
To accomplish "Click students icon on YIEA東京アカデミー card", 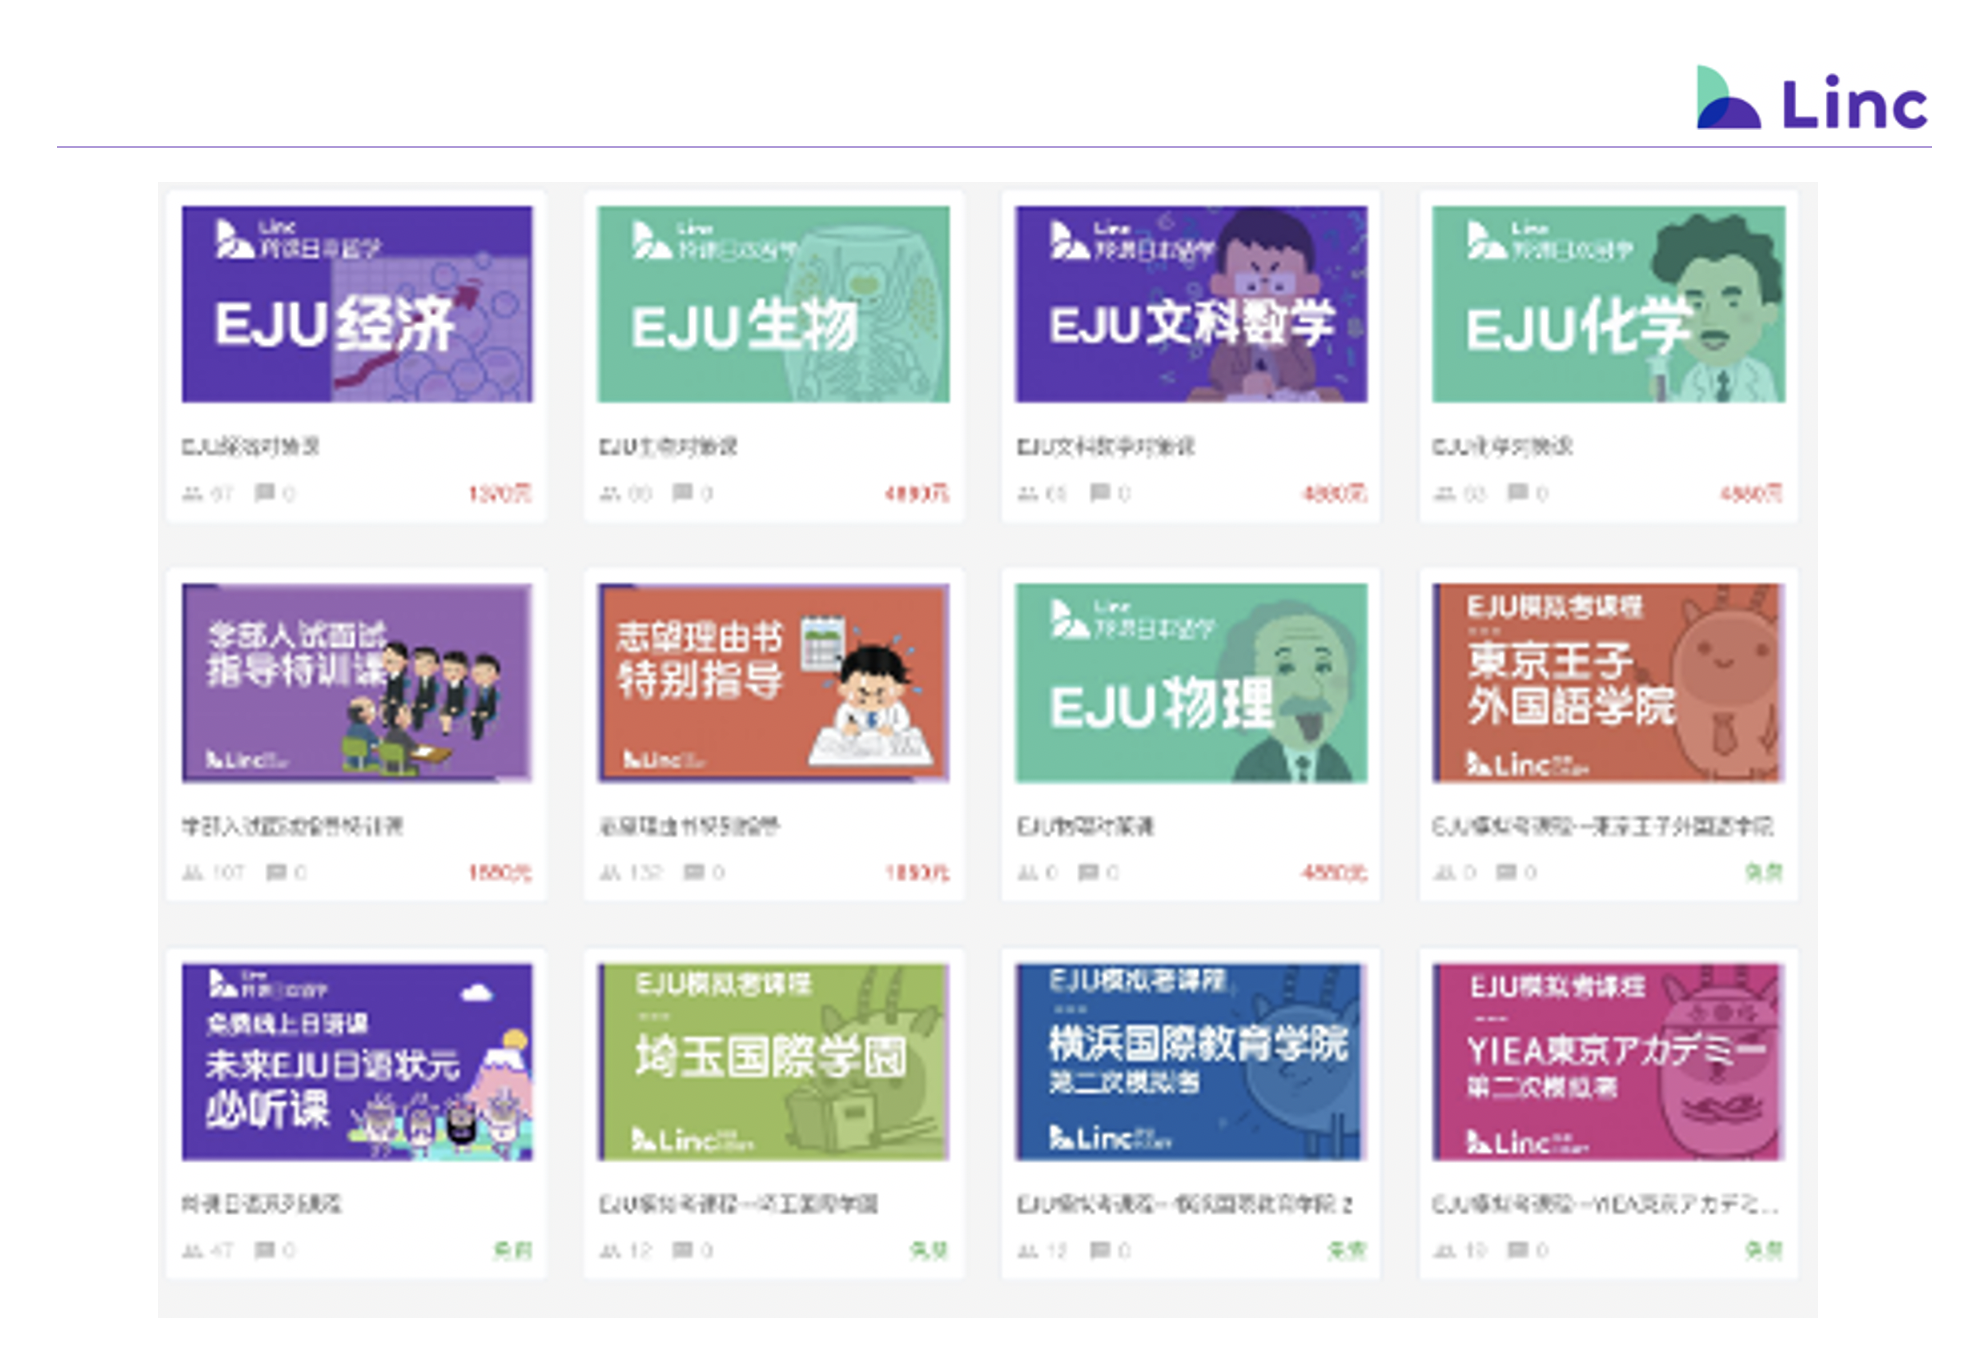I will (x=1444, y=1250).
